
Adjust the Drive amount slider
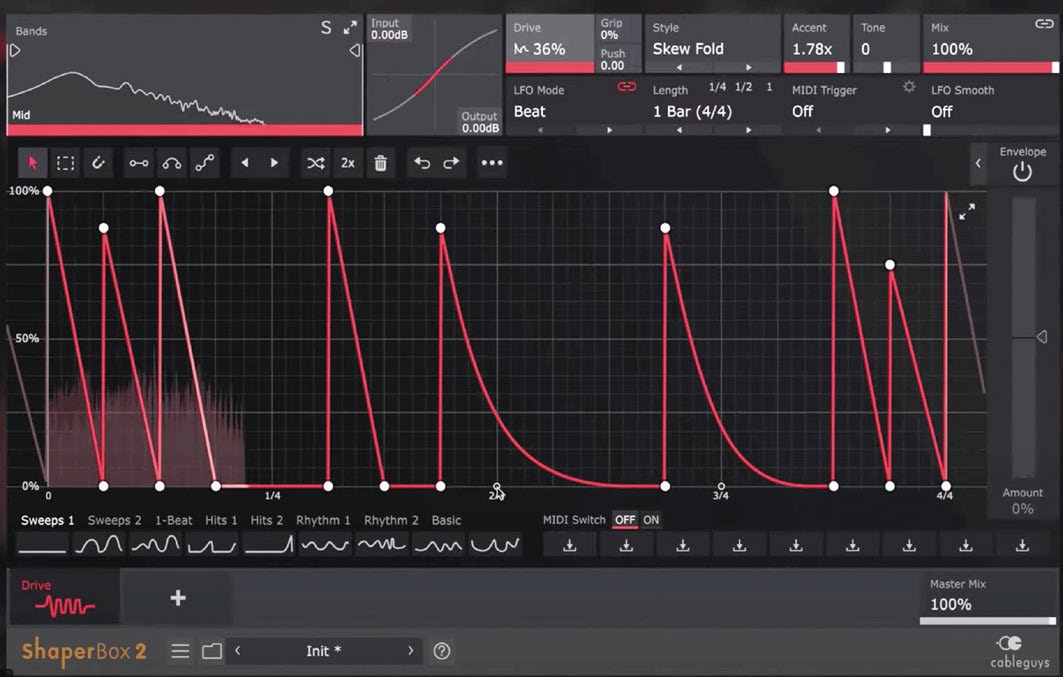pyautogui.click(x=550, y=67)
